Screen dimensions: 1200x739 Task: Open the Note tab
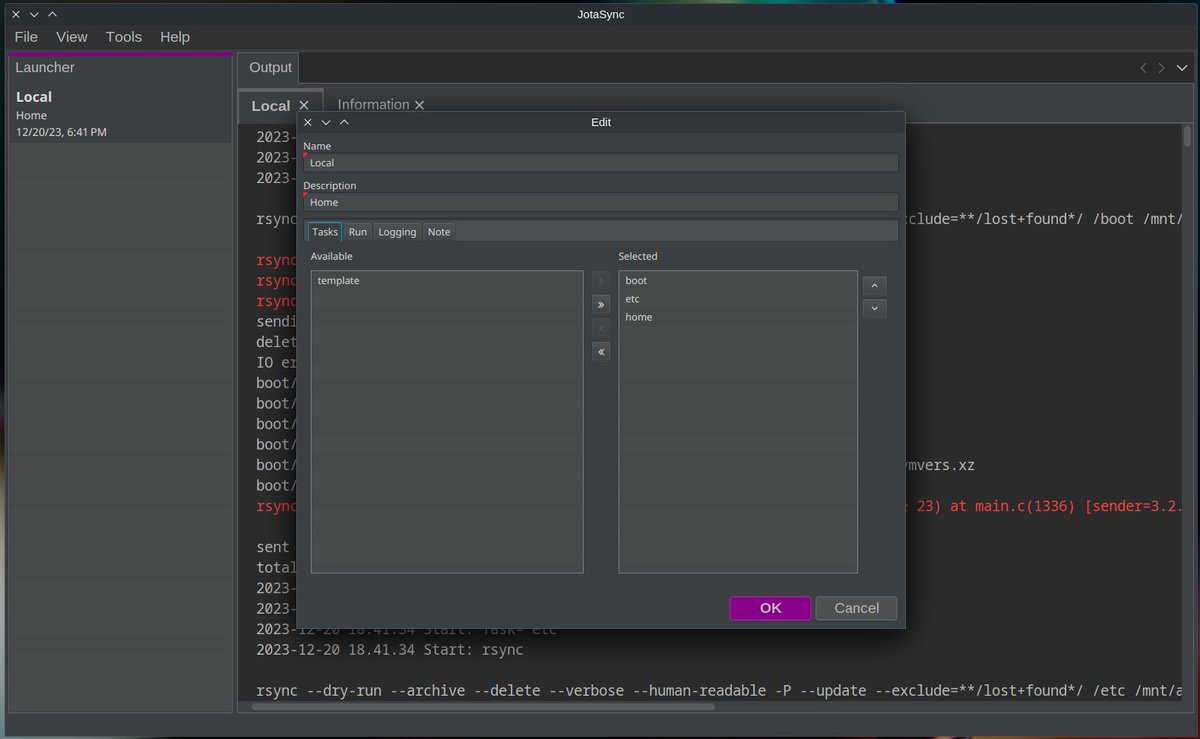click(x=438, y=231)
